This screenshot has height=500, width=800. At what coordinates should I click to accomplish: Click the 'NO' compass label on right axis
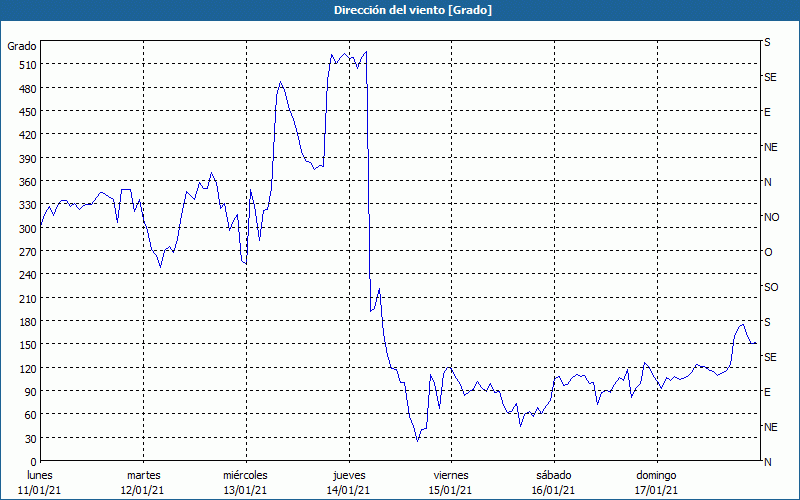click(x=772, y=217)
